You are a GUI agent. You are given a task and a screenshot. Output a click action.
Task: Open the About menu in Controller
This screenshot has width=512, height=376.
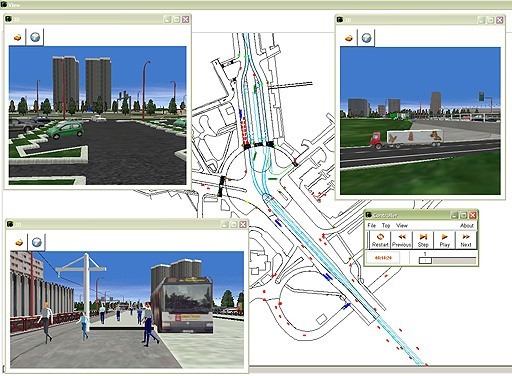pos(467,226)
